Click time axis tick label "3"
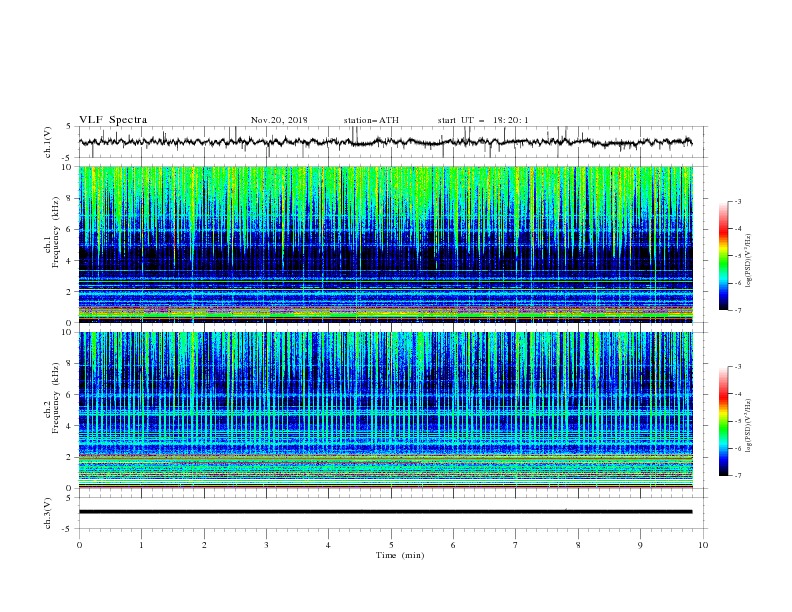This screenshot has width=792, height=612. coord(266,545)
